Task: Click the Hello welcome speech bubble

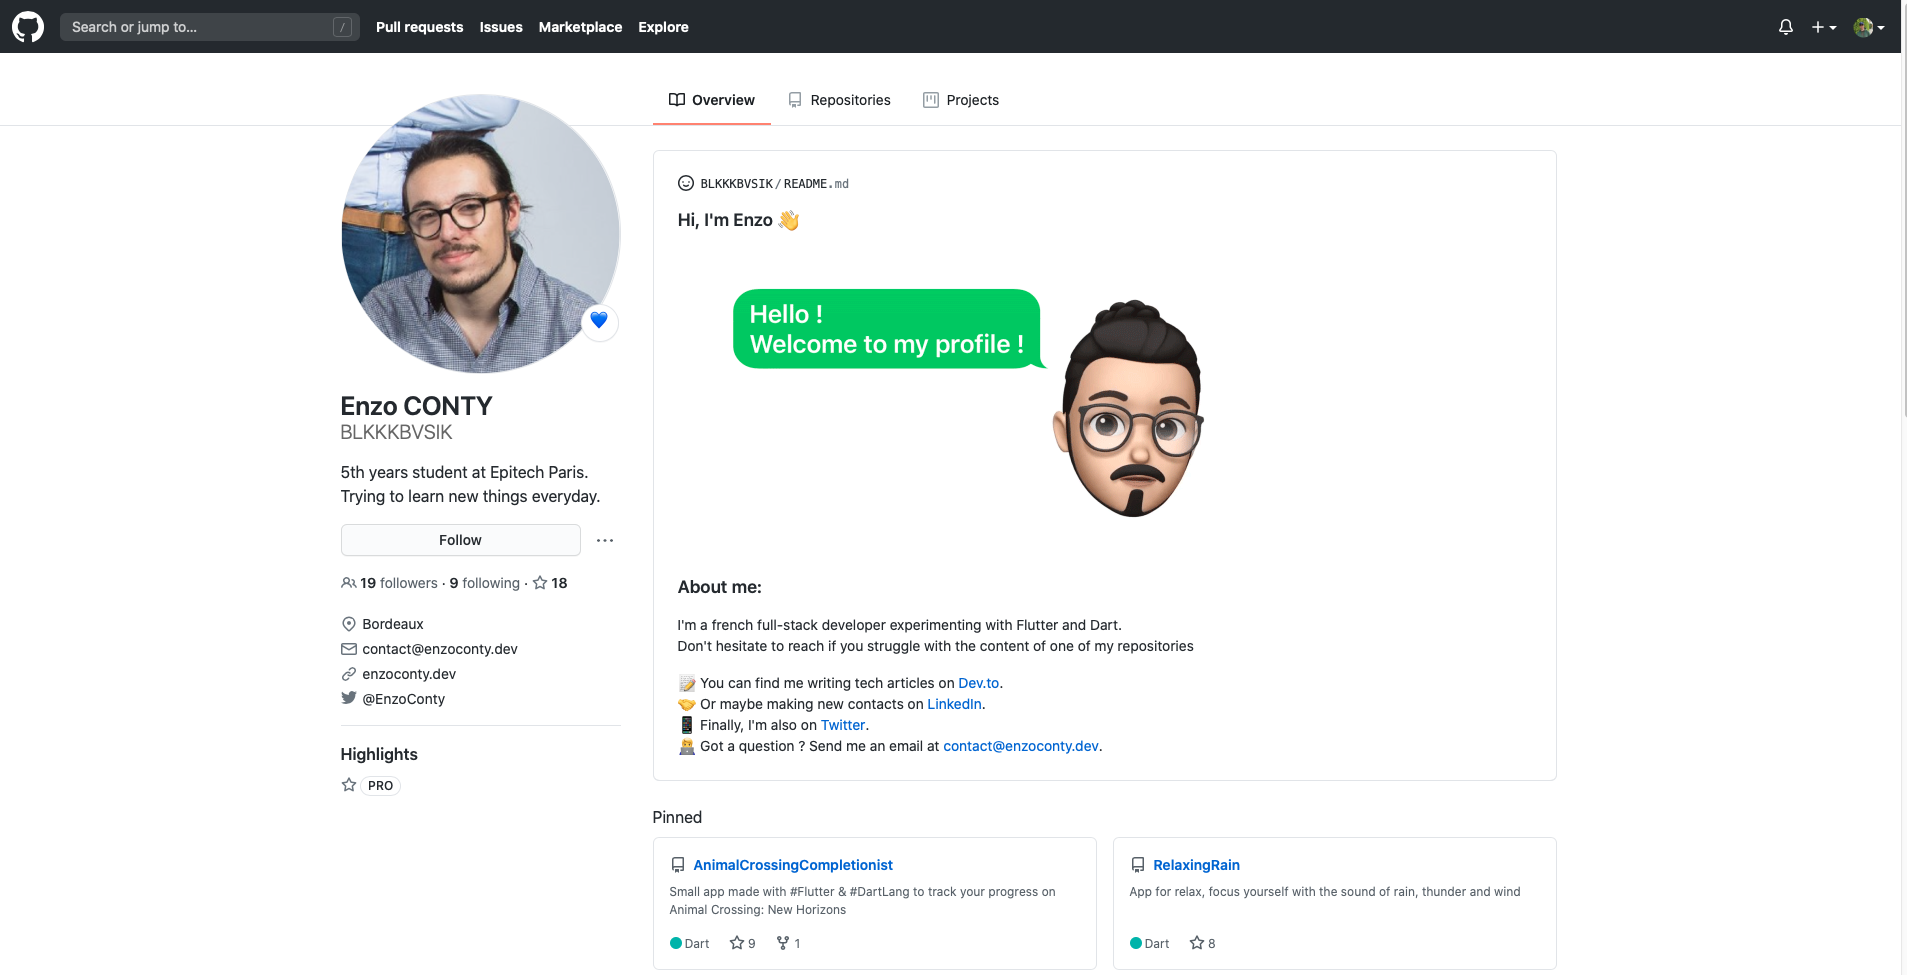Action: [x=888, y=329]
